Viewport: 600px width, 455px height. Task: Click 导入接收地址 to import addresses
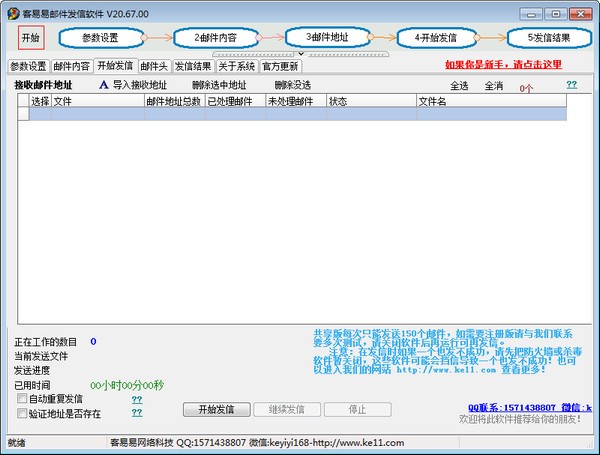coord(140,86)
